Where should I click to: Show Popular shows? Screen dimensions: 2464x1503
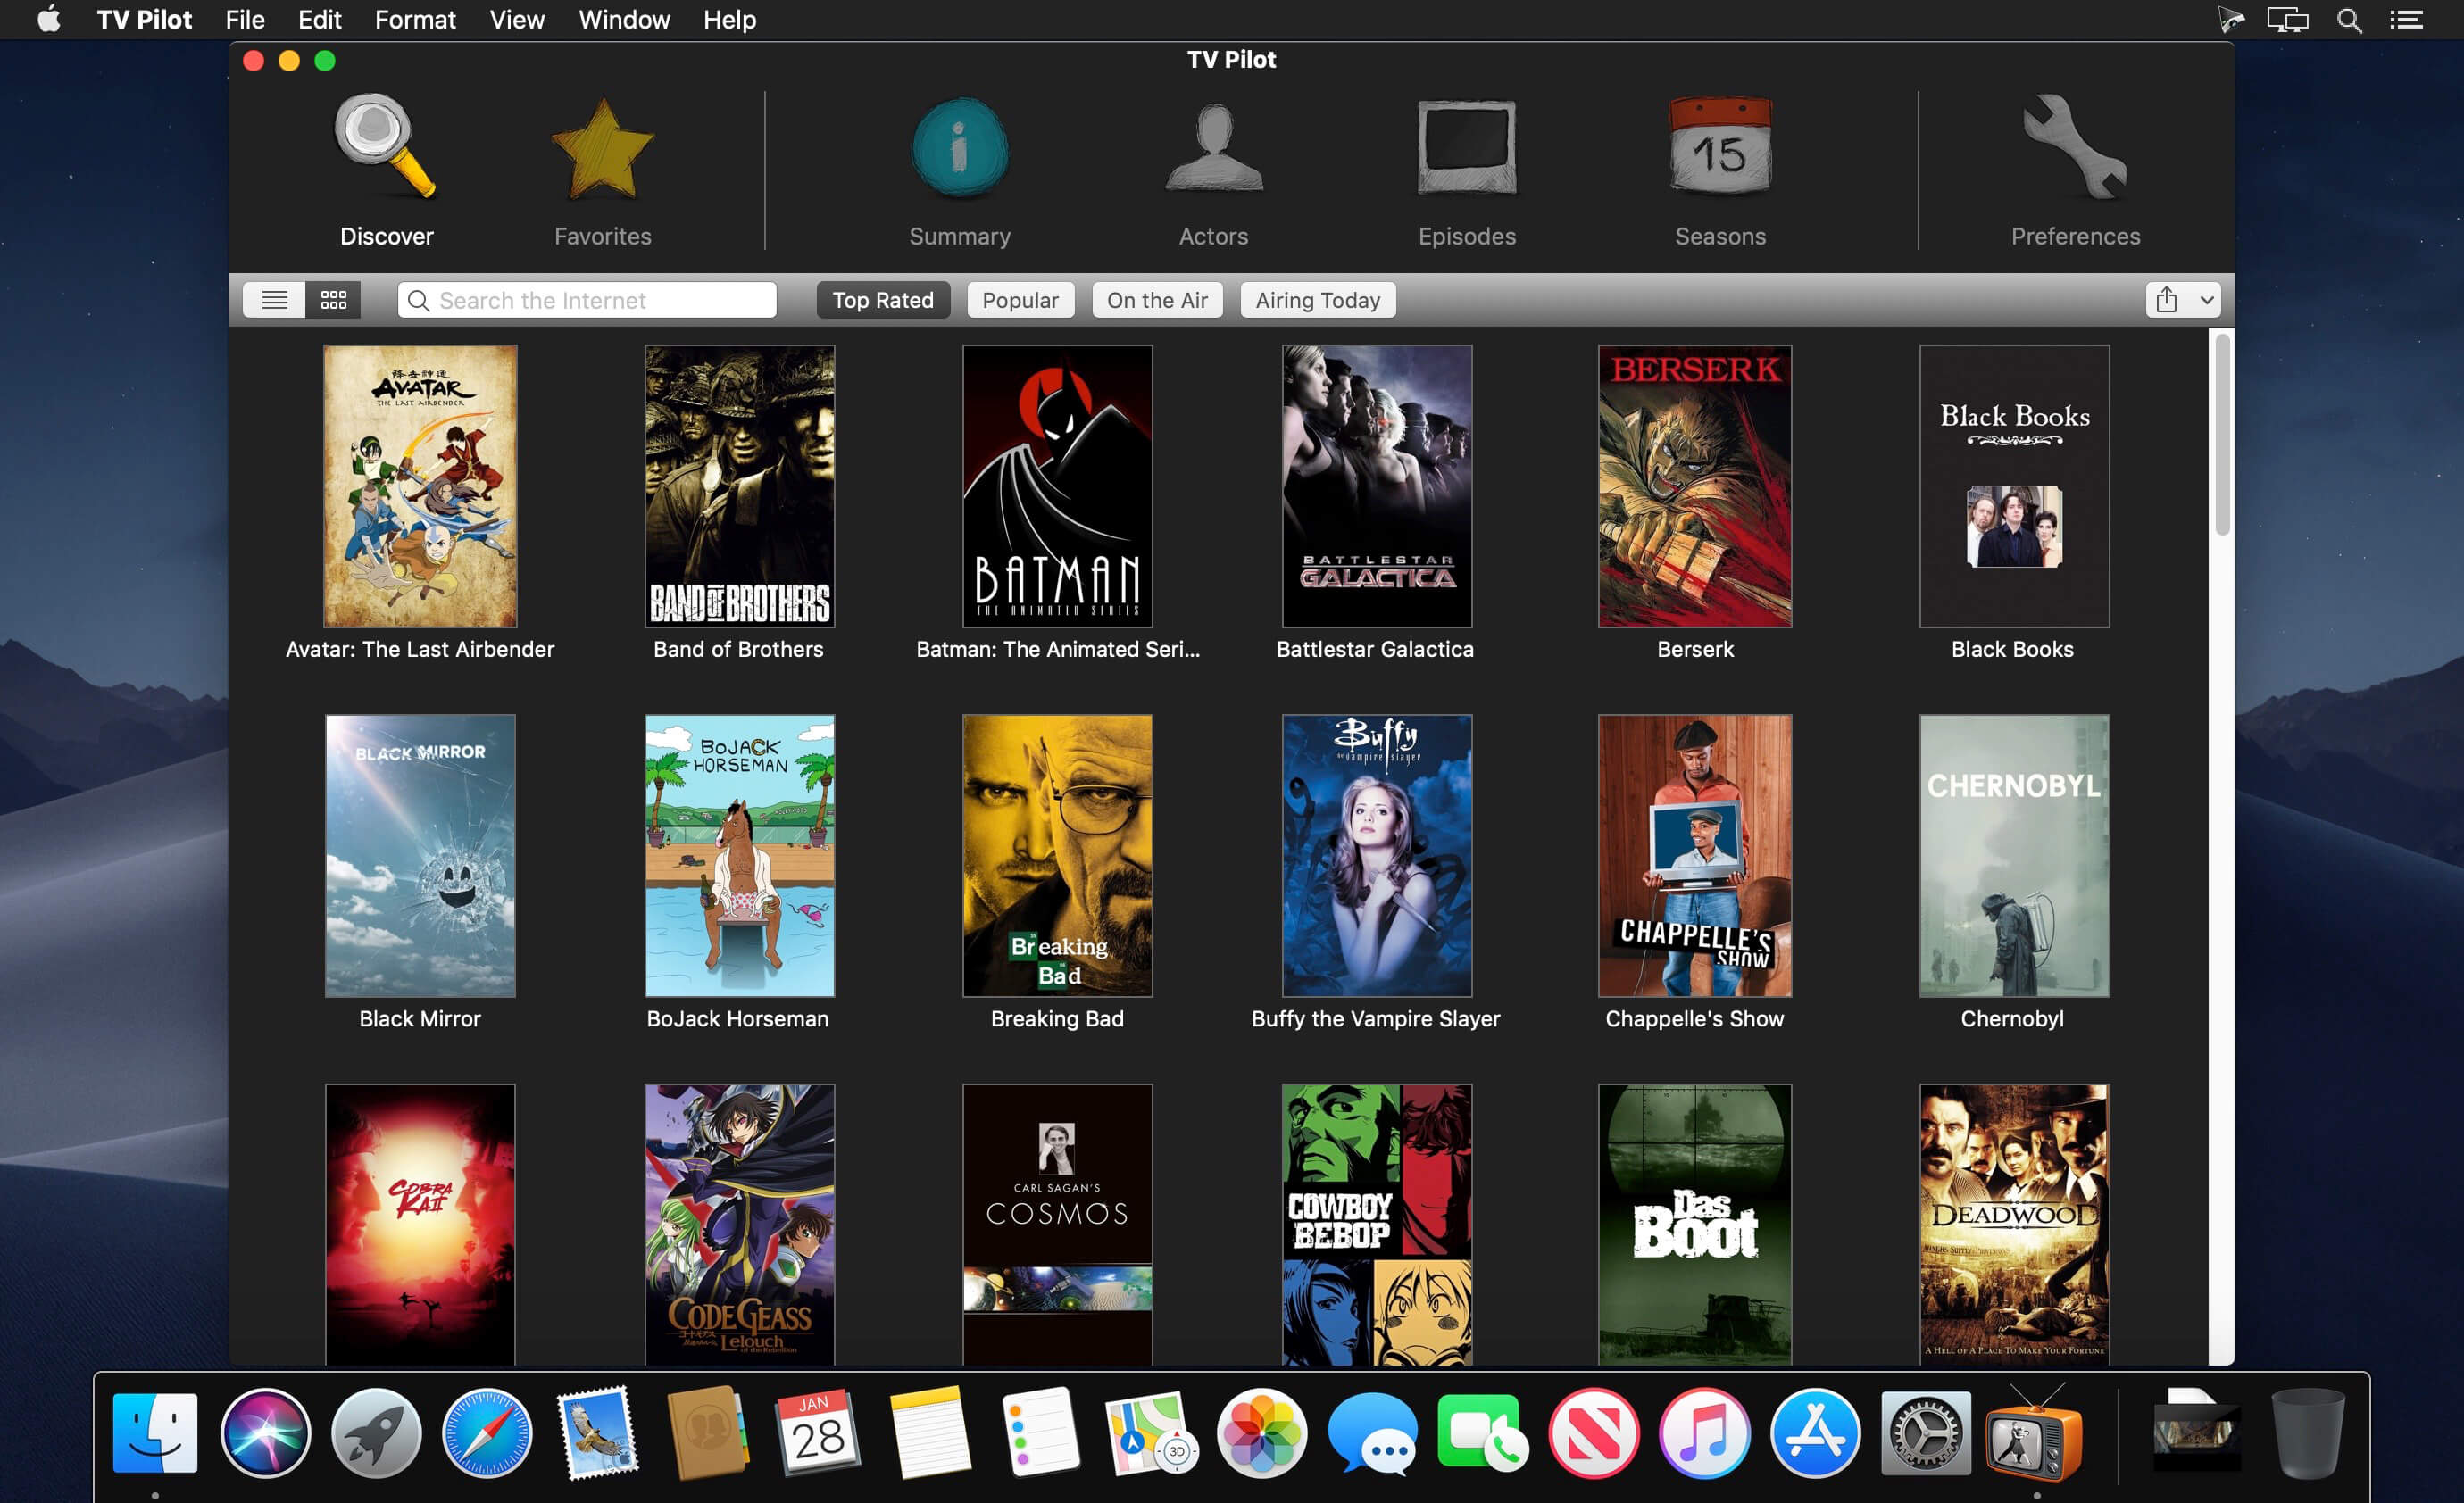pyautogui.click(x=1019, y=300)
